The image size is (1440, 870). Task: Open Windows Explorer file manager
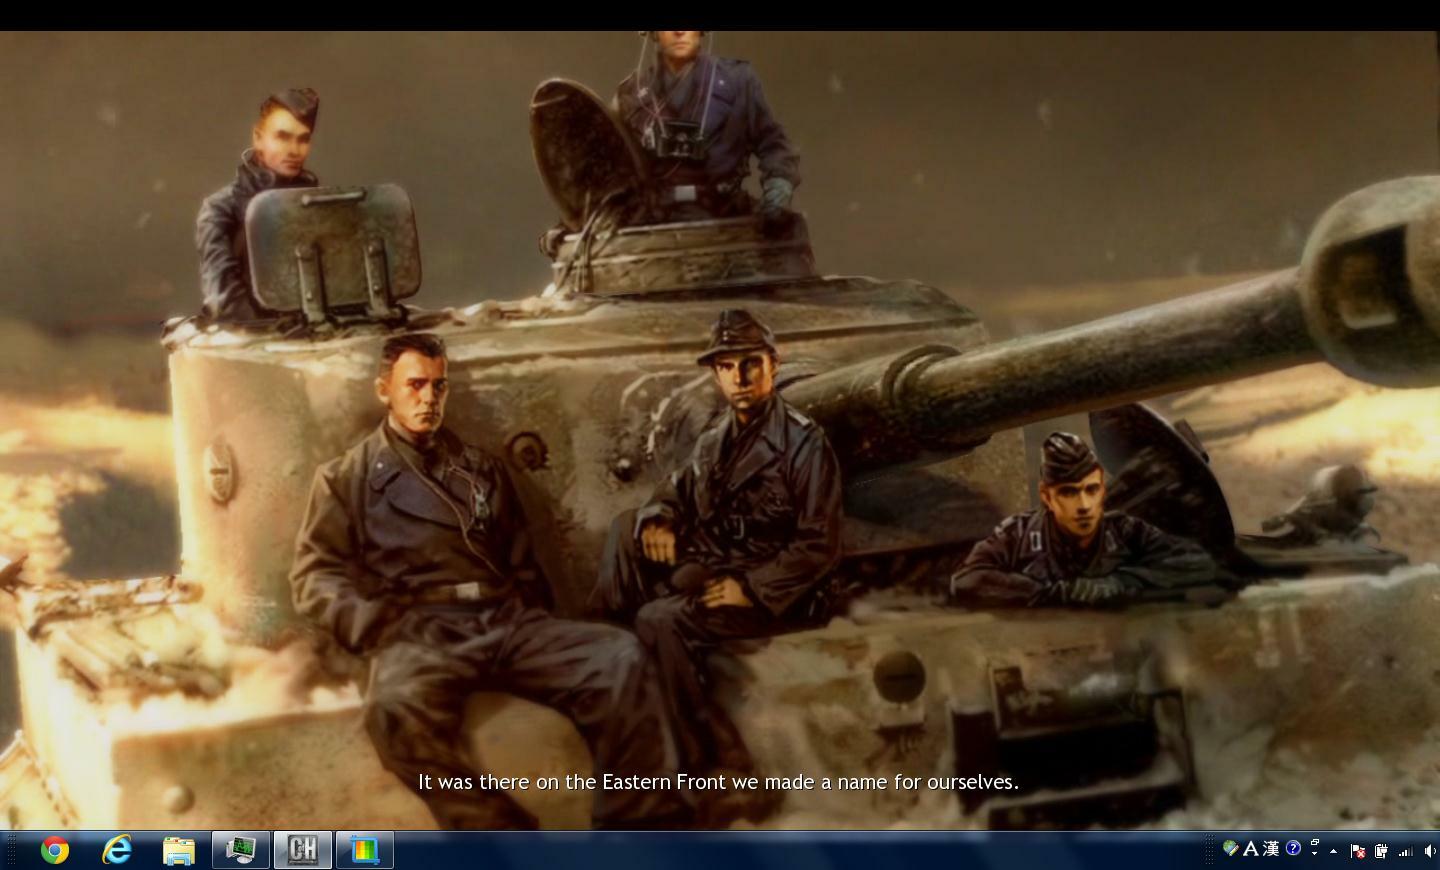179,850
